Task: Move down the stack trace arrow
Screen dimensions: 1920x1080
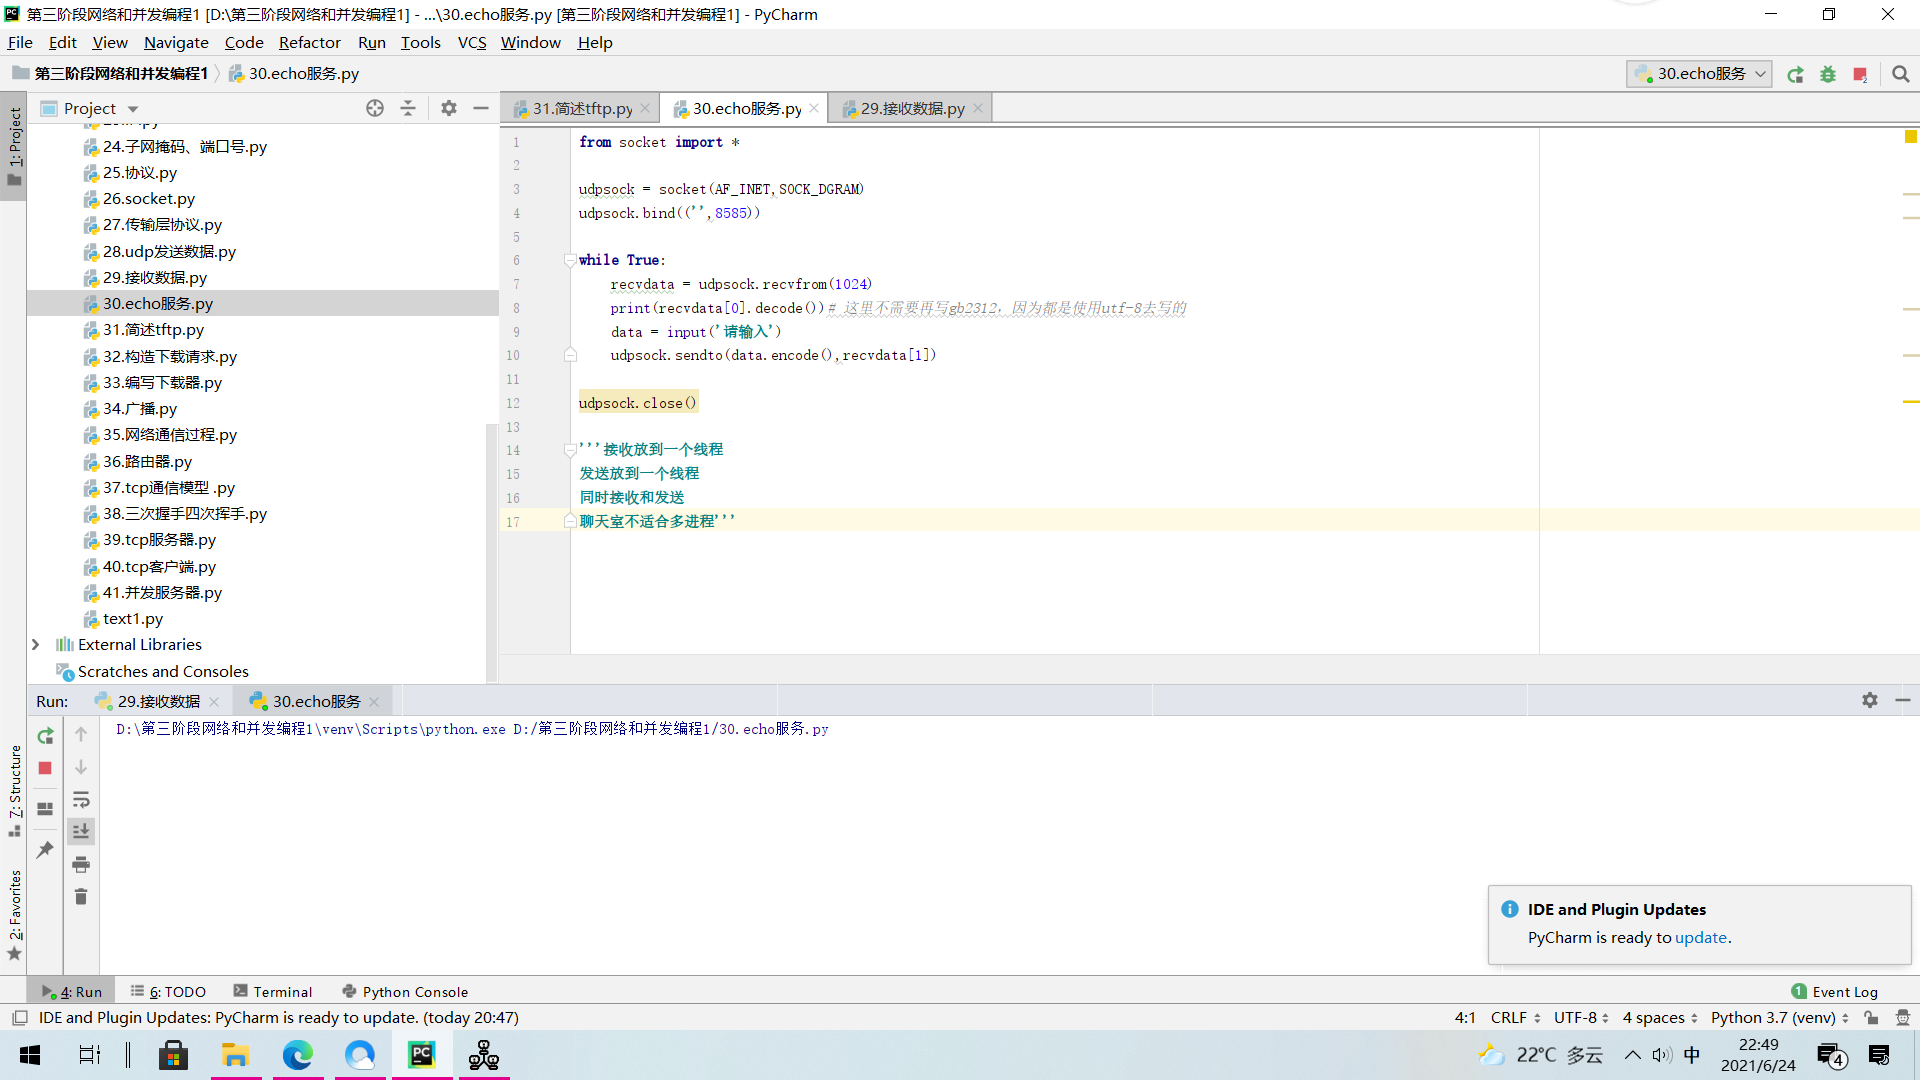Action: pos(81,767)
